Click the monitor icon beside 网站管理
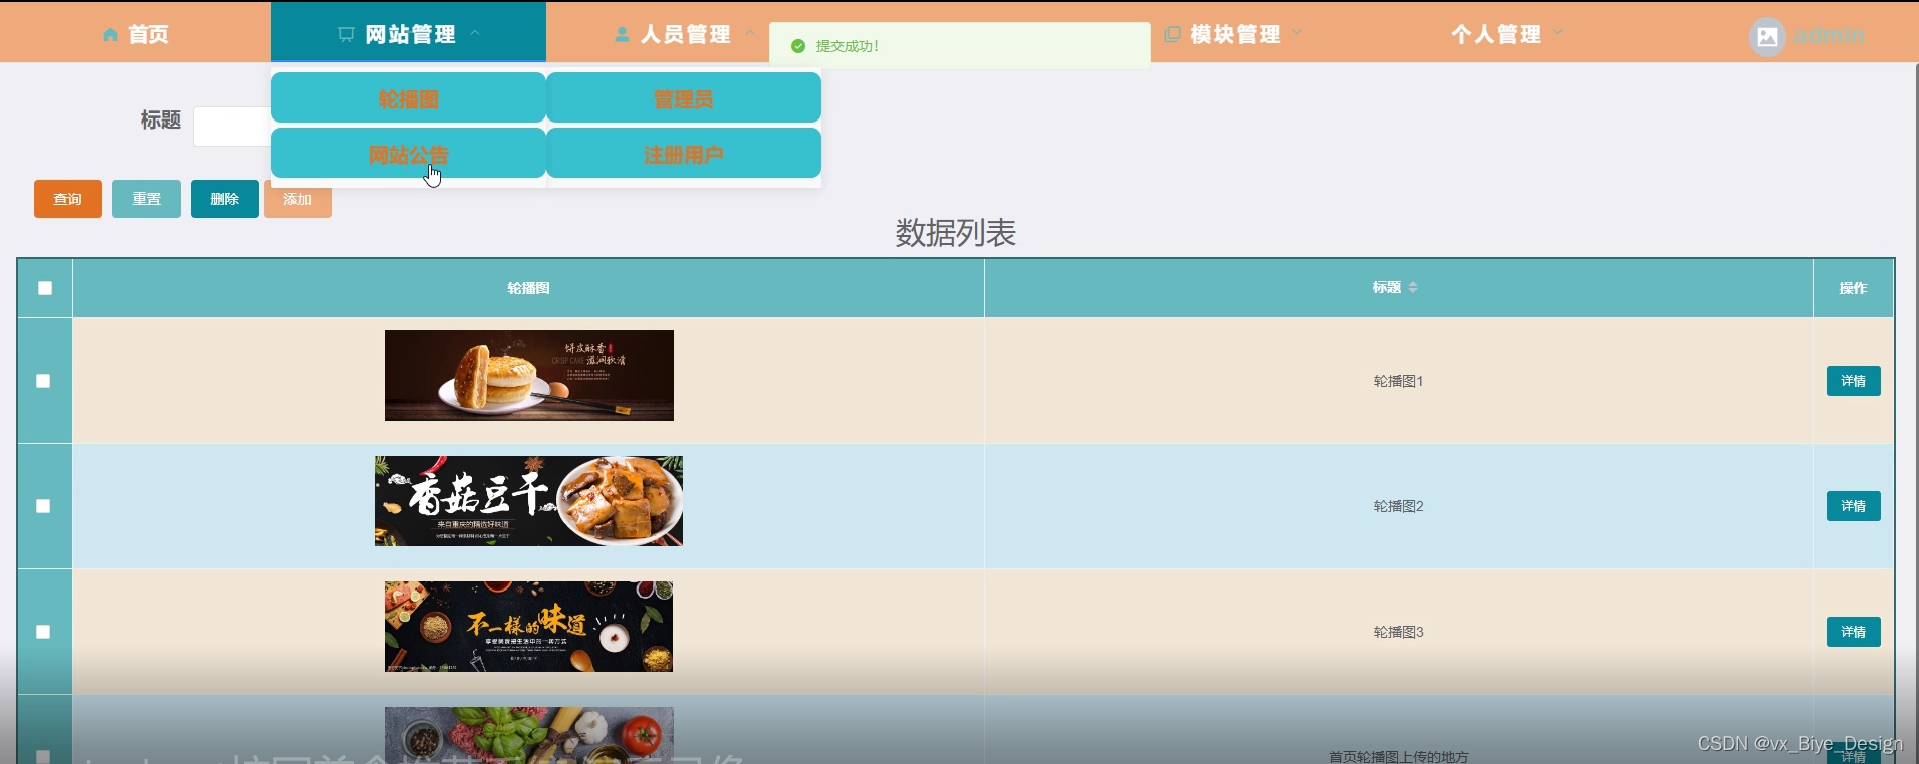1919x764 pixels. pyautogui.click(x=346, y=34)
